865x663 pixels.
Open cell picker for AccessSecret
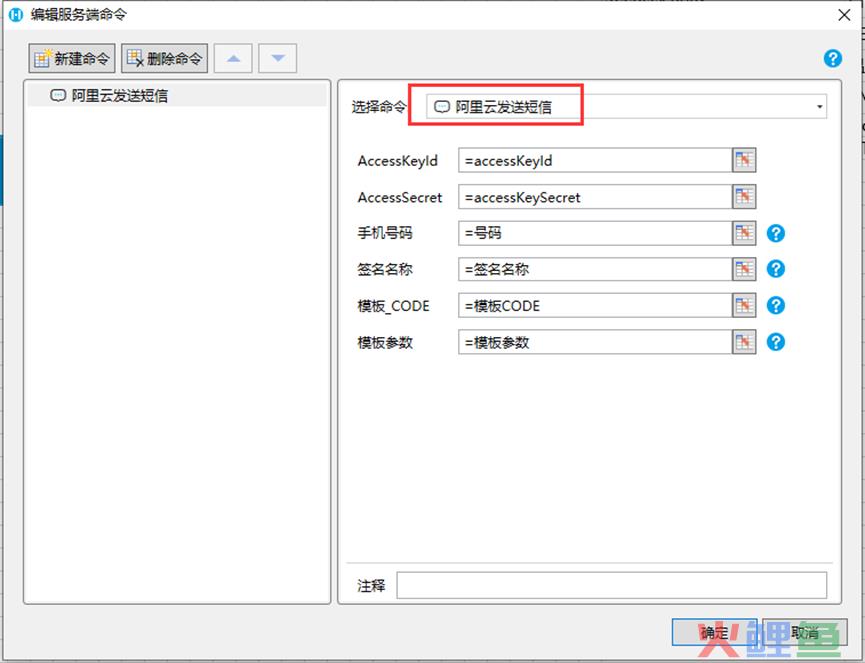pos(744,197)
